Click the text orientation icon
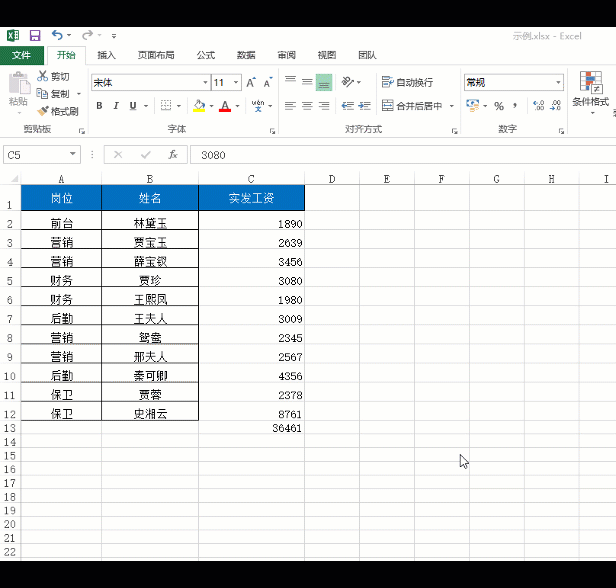The width and height of the screenshot is (616, 588). 348,82
